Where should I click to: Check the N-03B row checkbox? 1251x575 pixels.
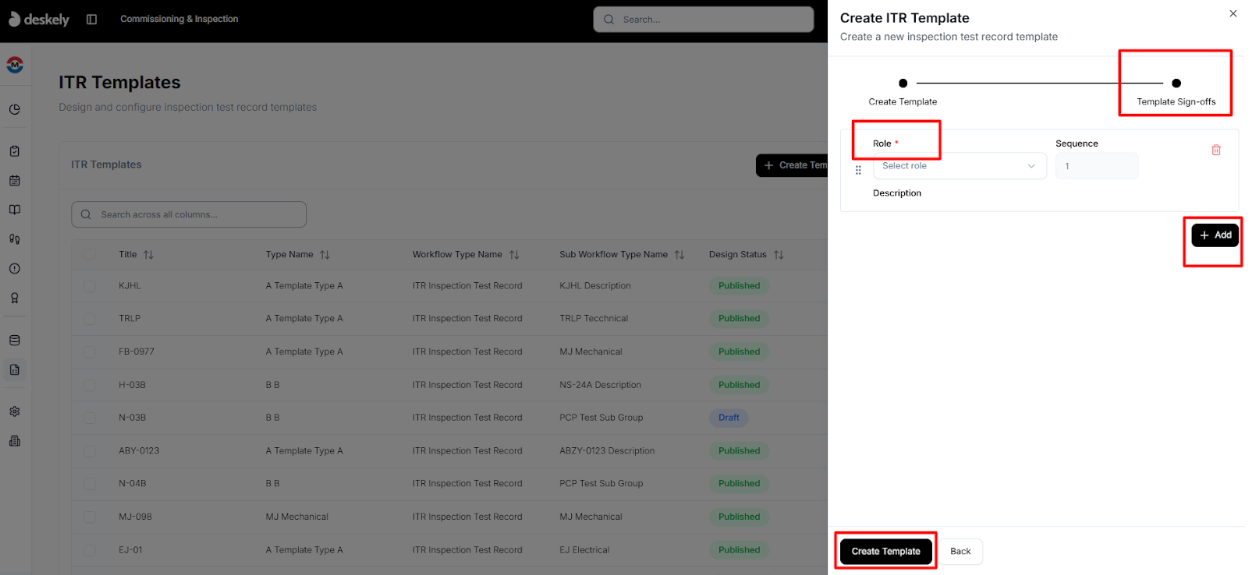click(89, 418)
